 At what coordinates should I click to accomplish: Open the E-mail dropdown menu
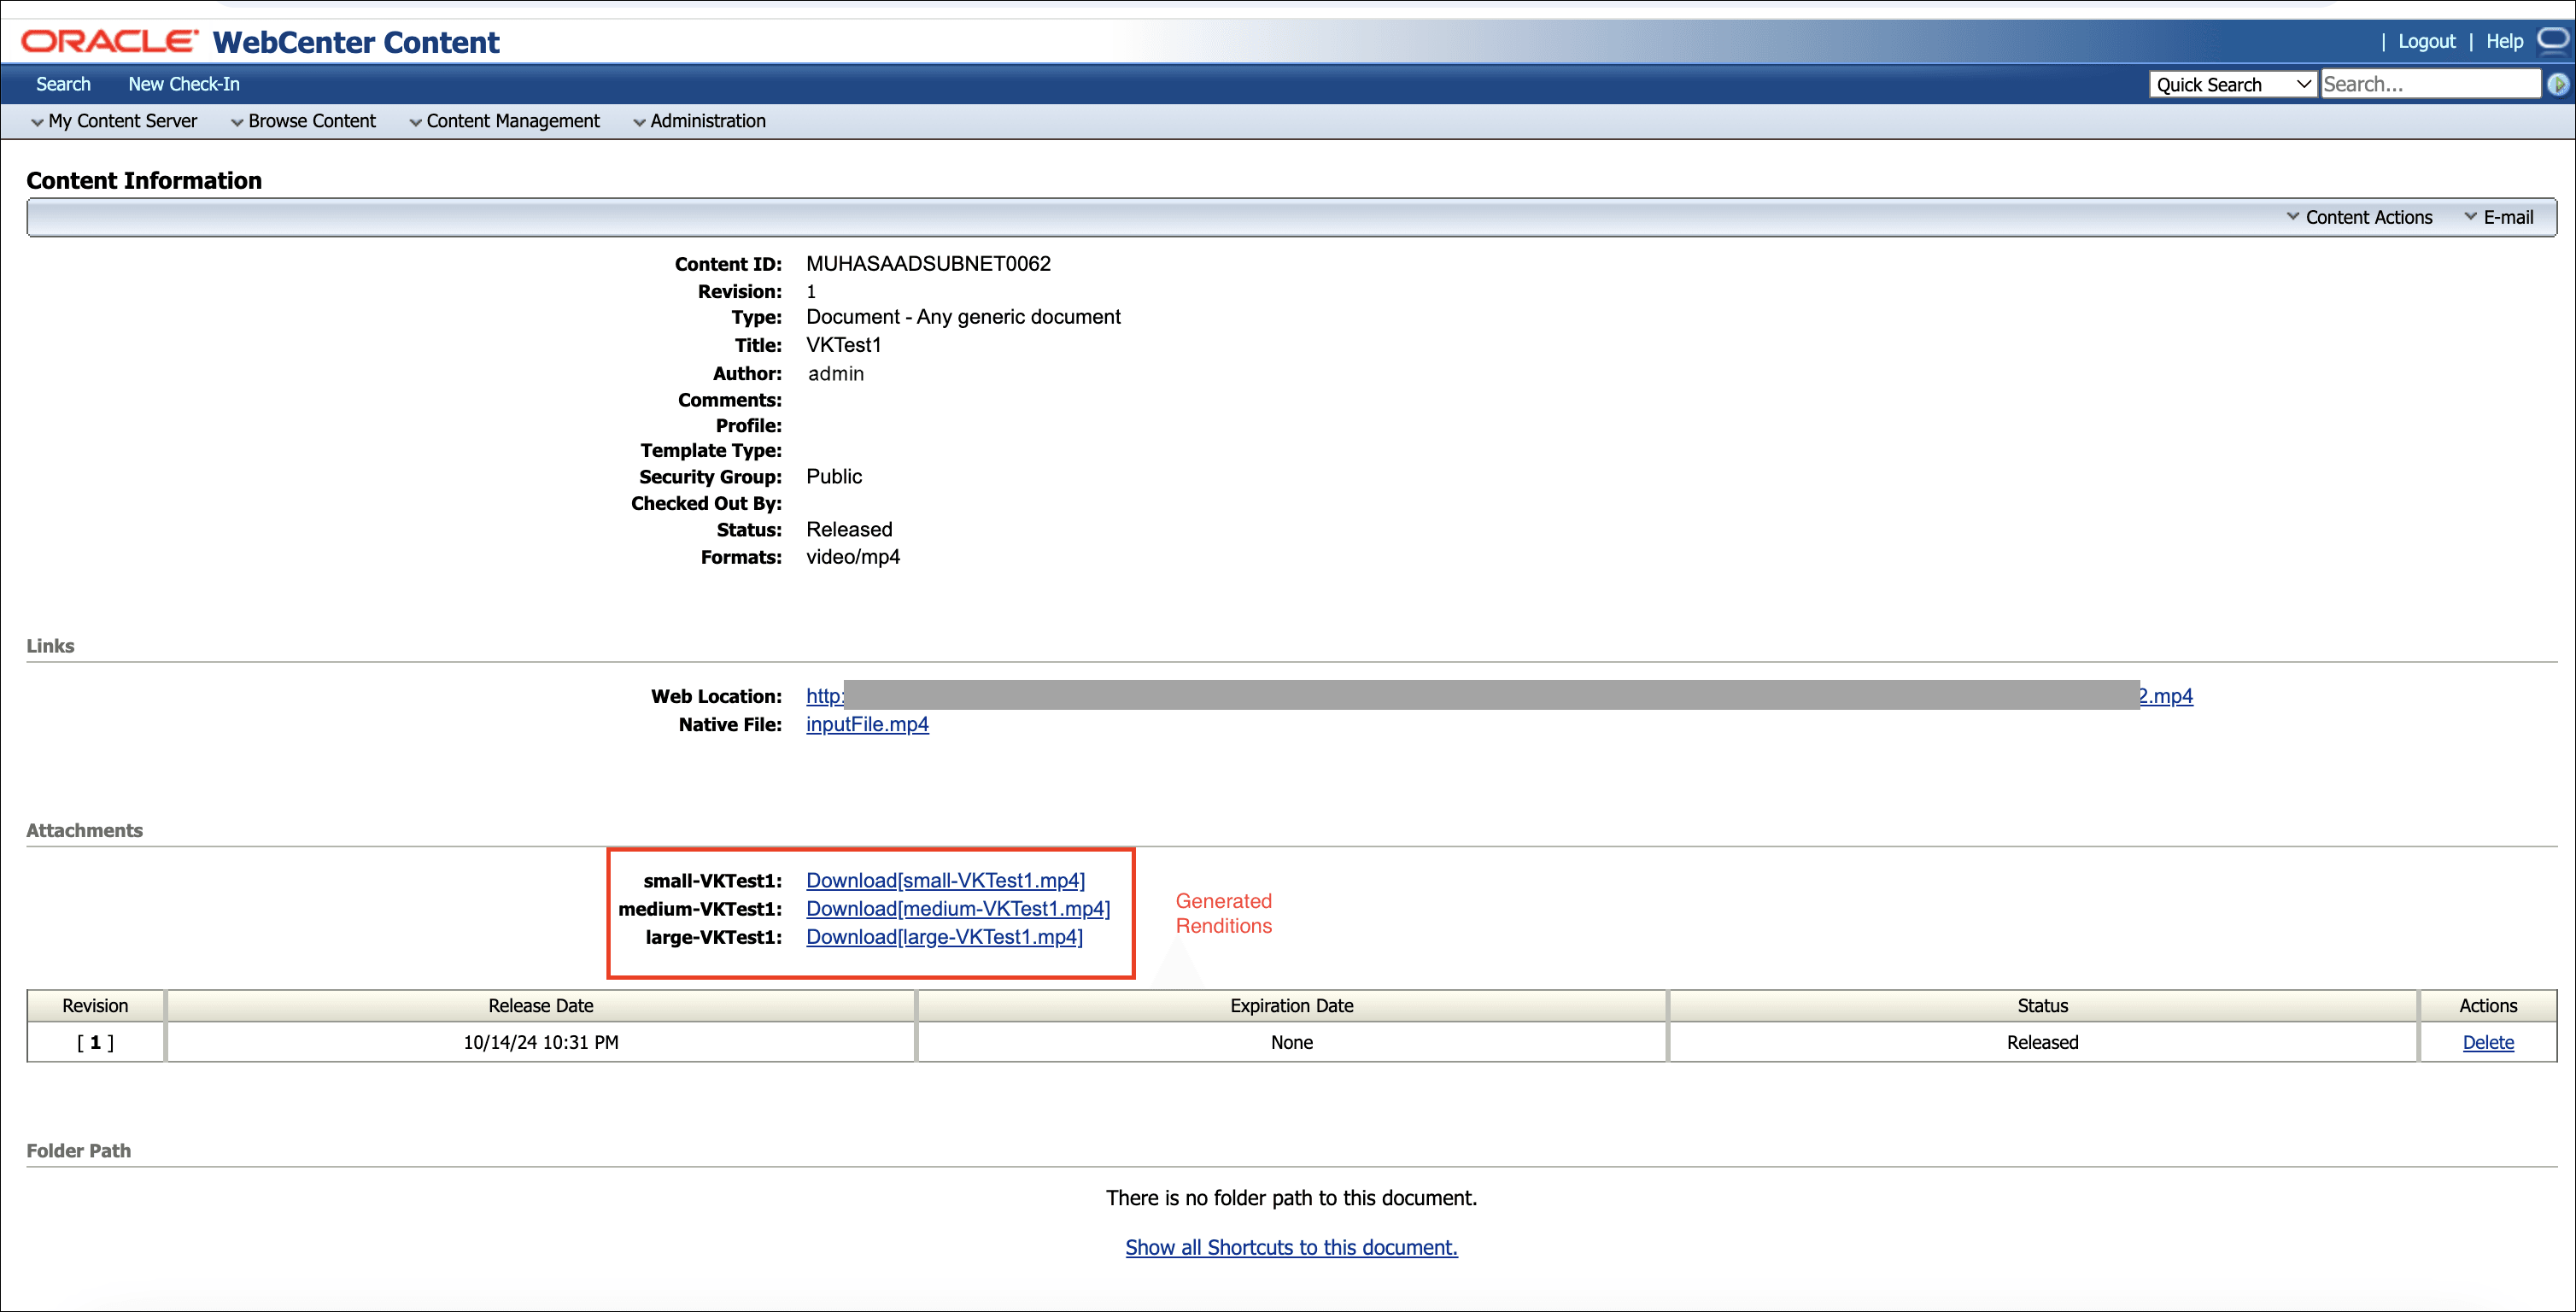[2498, 217]
